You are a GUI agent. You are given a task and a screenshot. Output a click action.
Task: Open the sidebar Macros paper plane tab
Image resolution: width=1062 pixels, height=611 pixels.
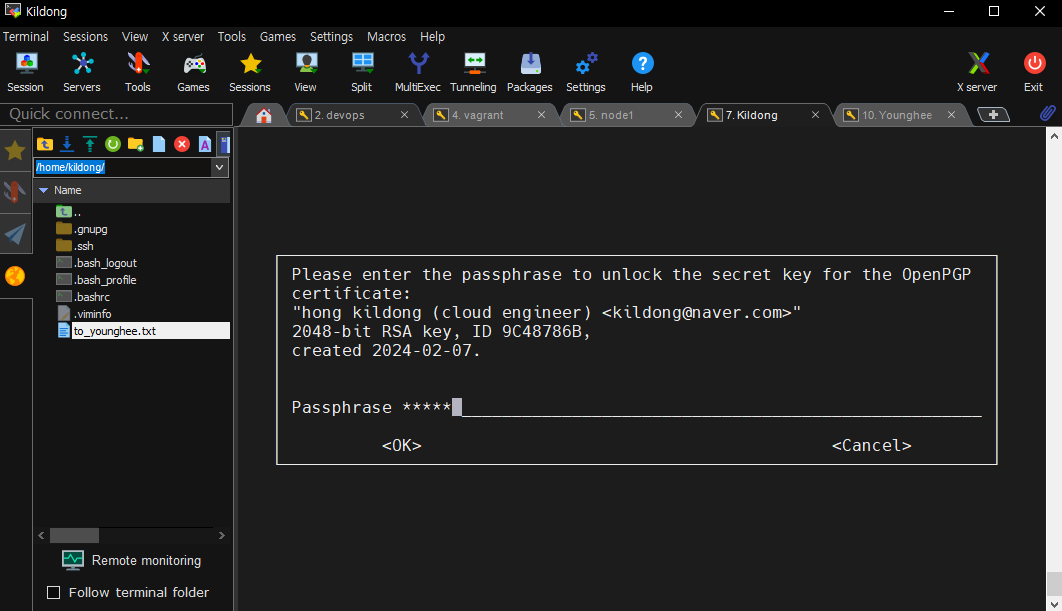tap(15, 234)
